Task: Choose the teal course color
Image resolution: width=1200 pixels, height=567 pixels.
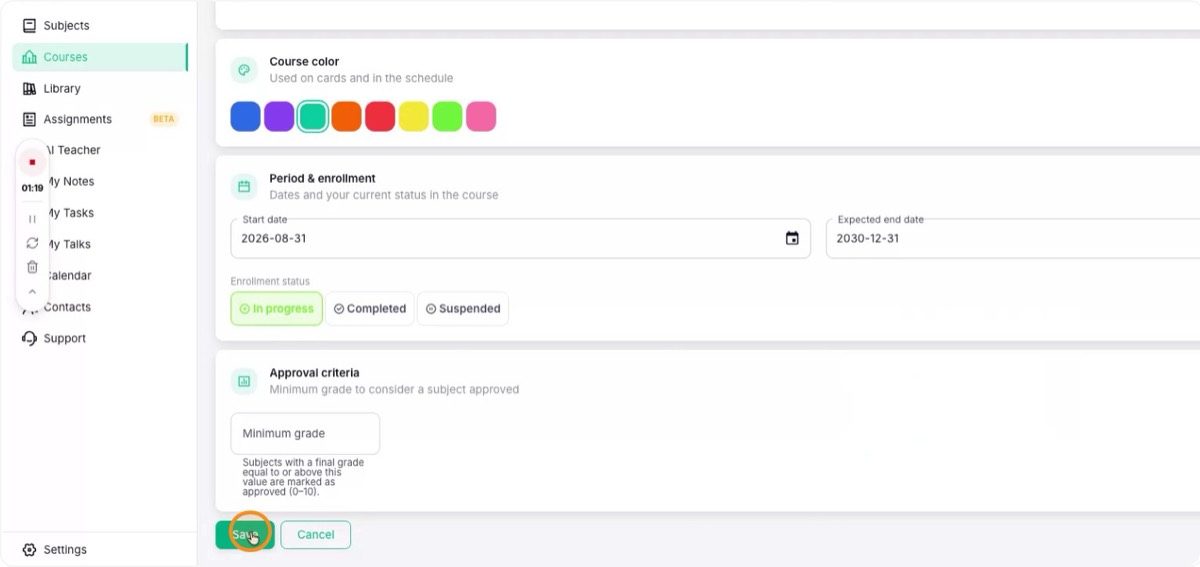Action: pyautogui.click(x=313, y=116)
